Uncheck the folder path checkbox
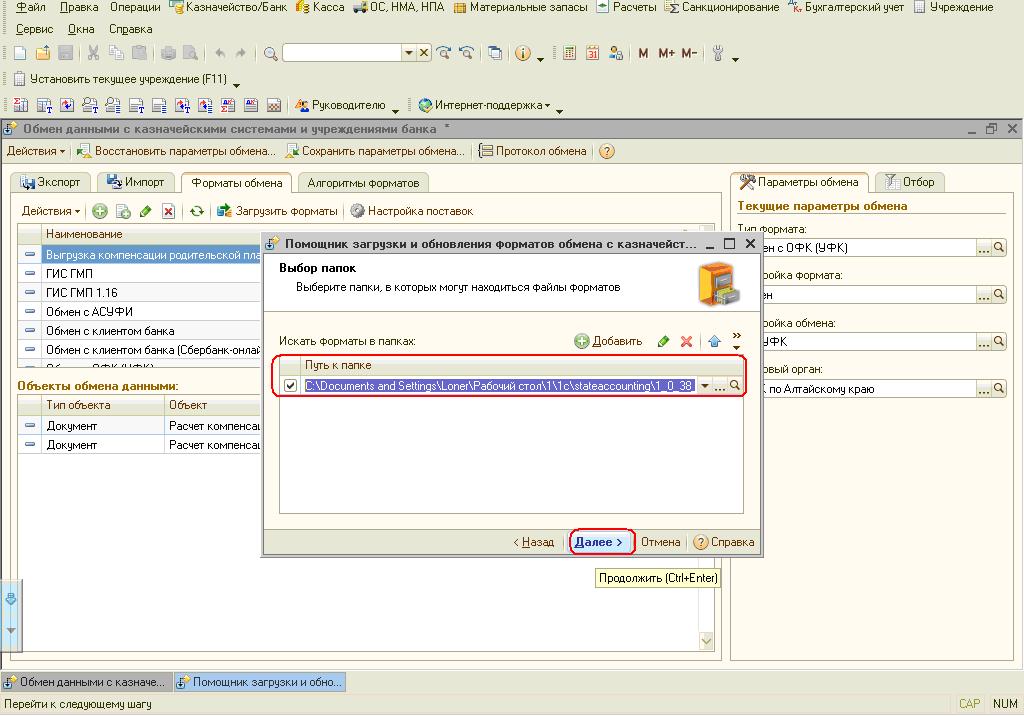 pyautogui.click(x=290, y=386)
